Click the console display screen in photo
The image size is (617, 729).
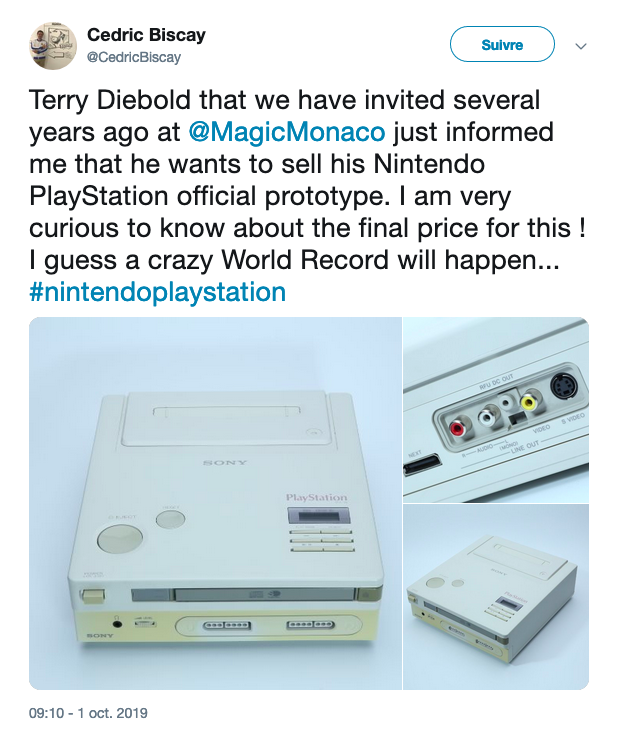[x=318, y=516]
